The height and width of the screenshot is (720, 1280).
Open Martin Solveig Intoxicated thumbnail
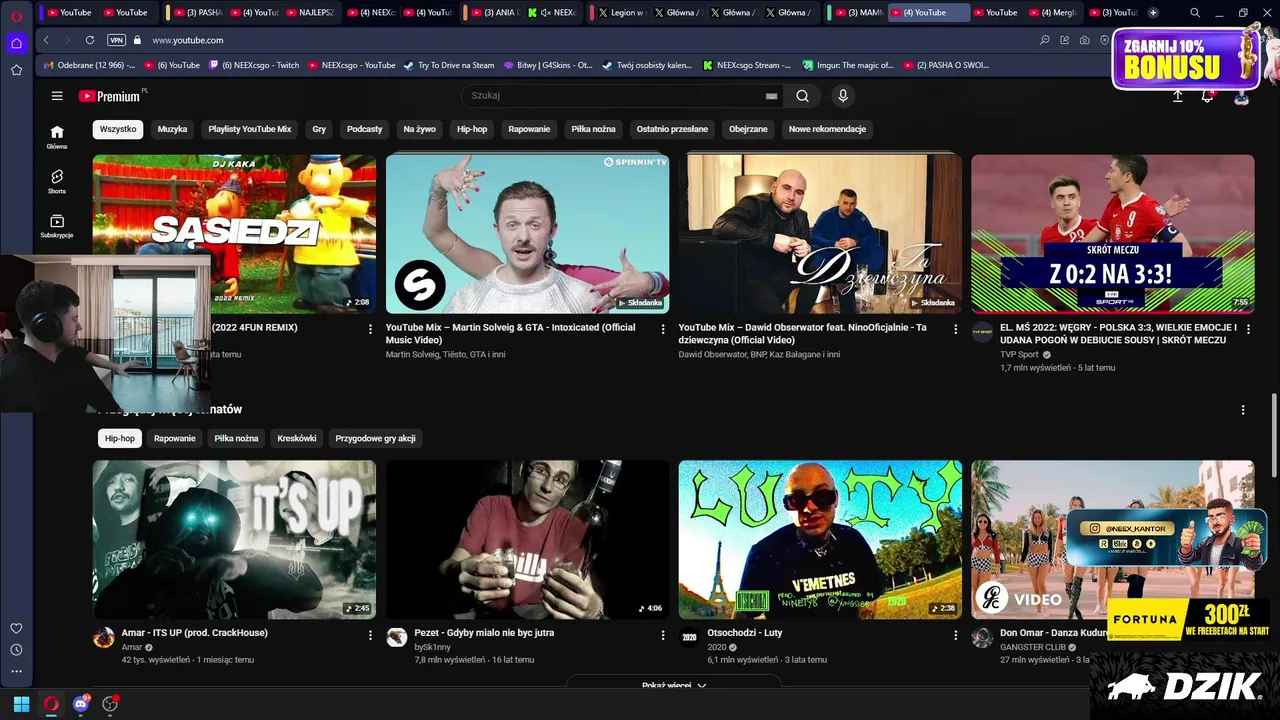pyautogui.click(x=527, y=234)
